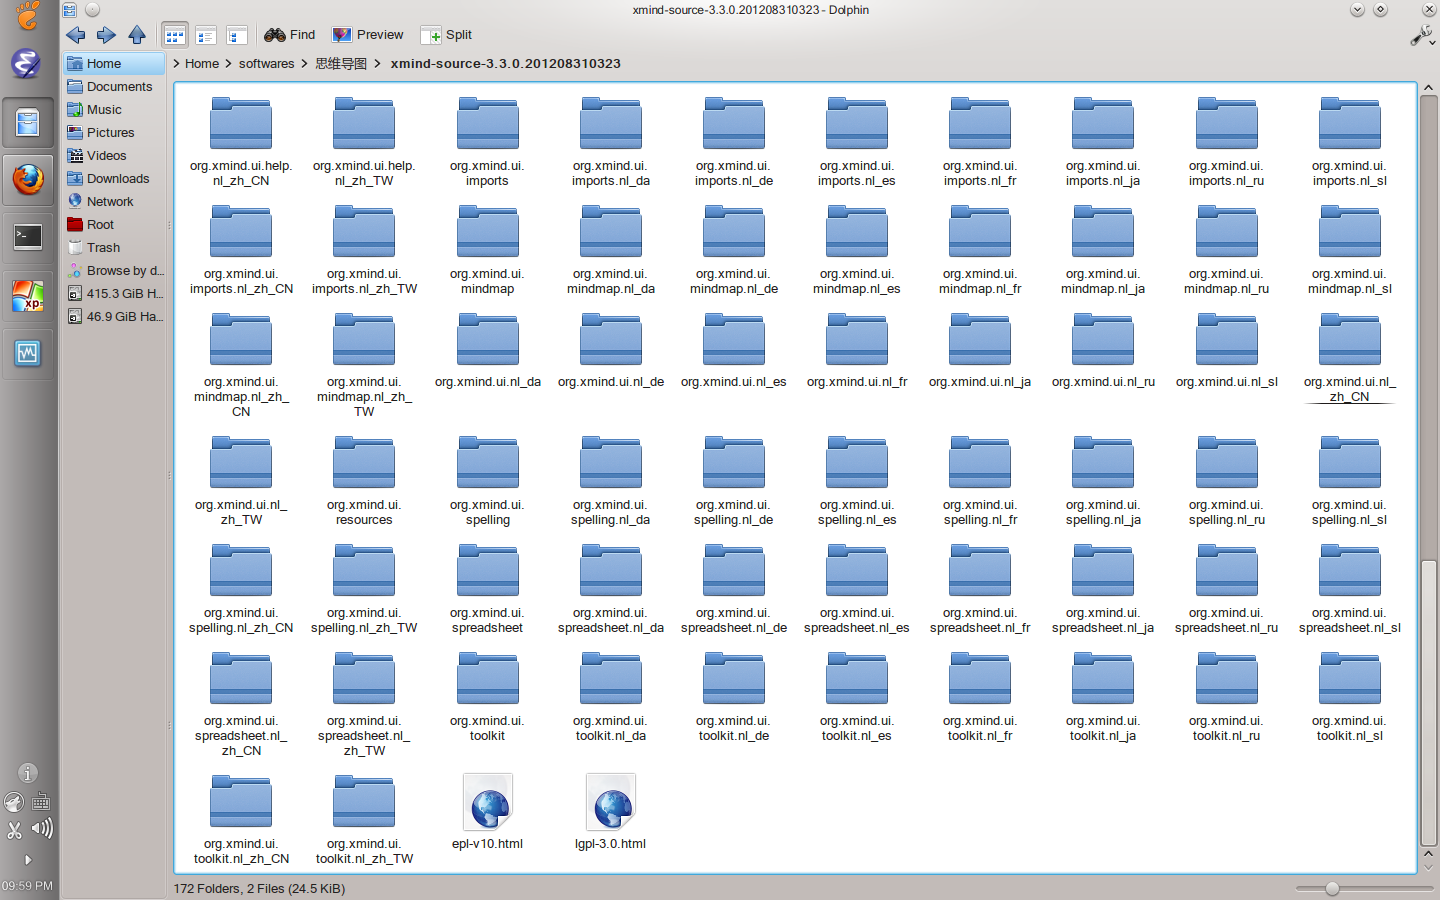Select xmind-source-3.3.0.201208310323 in the breadcrumb
1440x900 pixels.
tap(505, 63)
